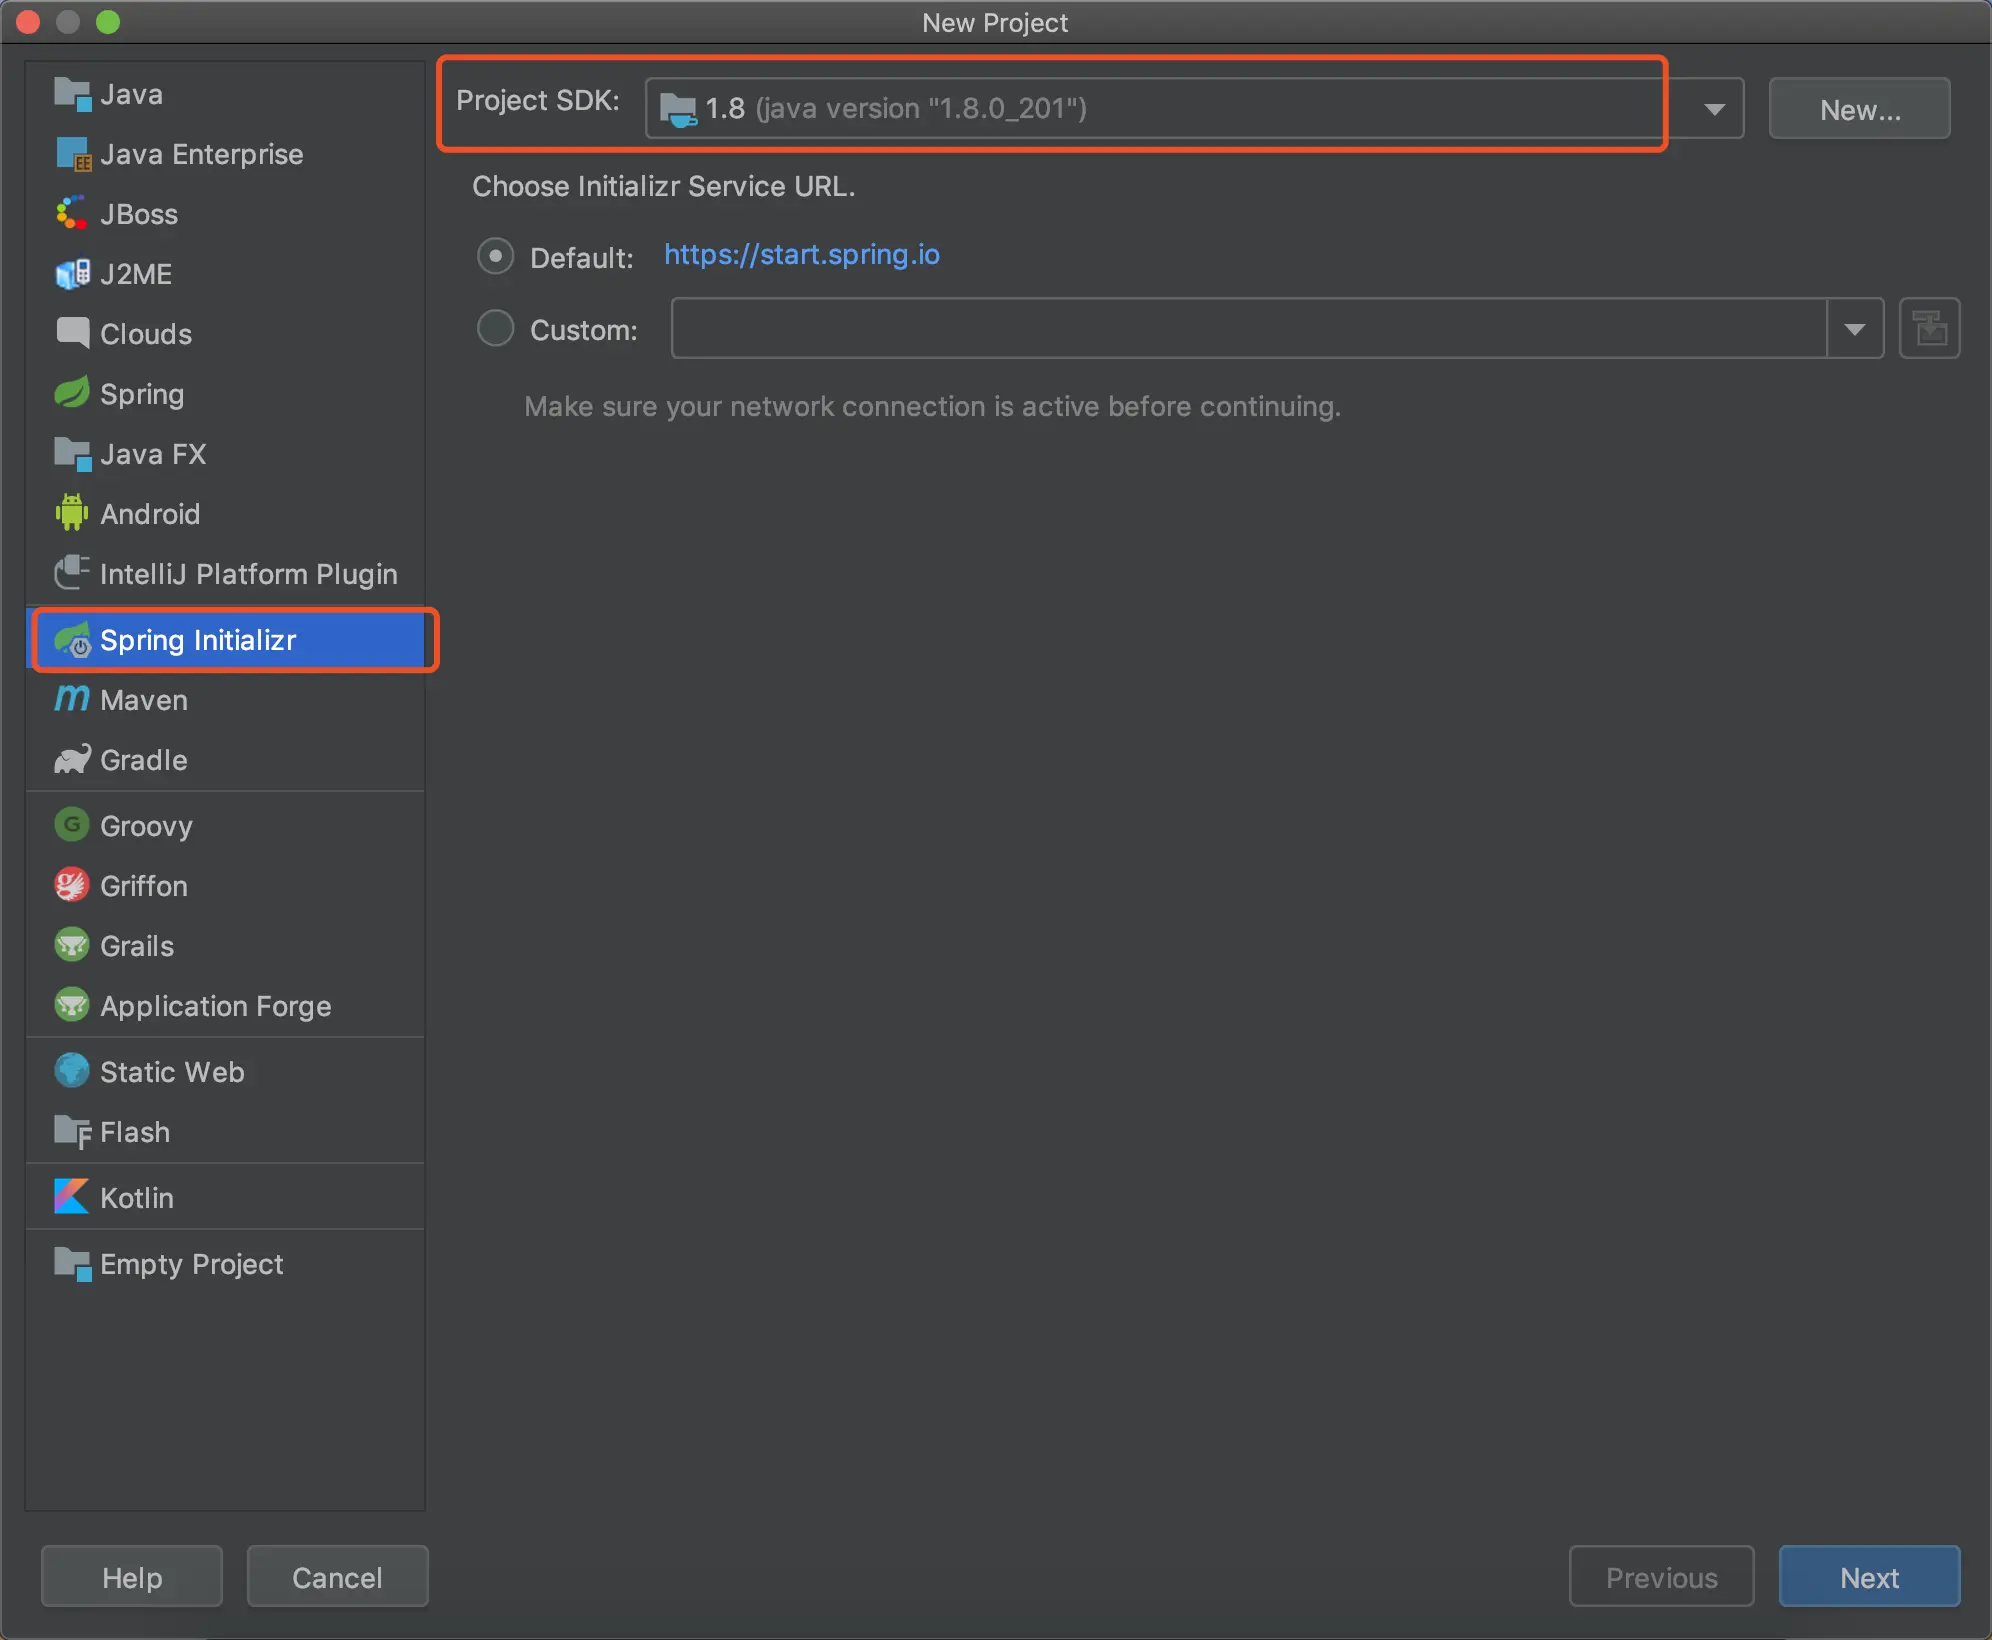Select the Custom service URL radio button

(x=495, y=328)
